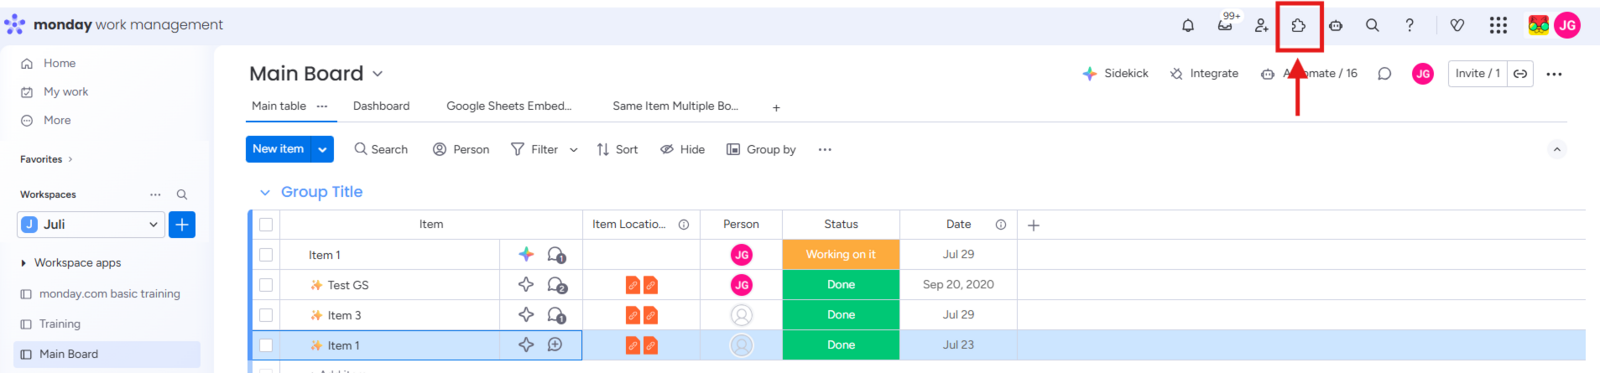Open Workspaces three-dot options
The height and width of the screenshot is (373, 1600).
155,195
